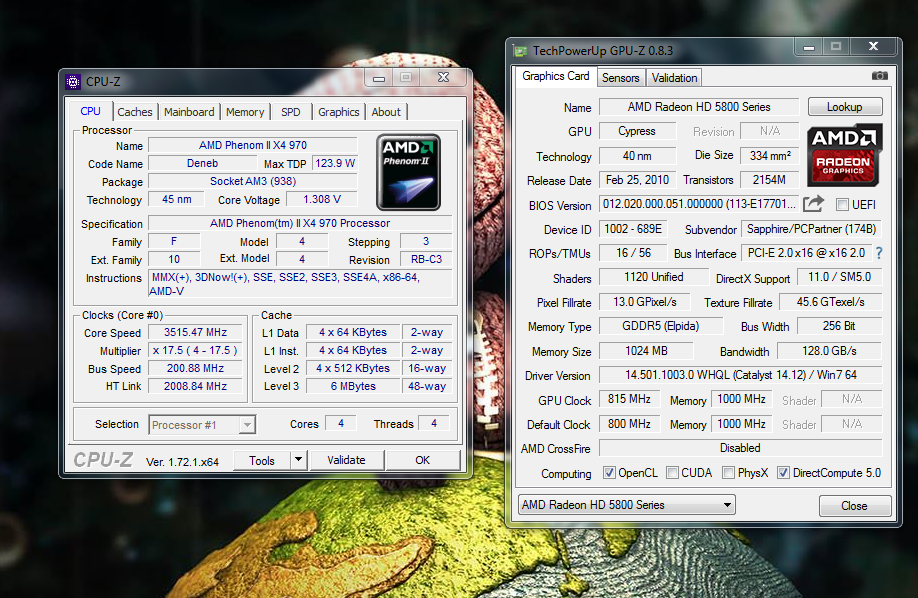Click the Core Voltage value 1.308 V
The image size is (918, 598).
click(321, 199)
